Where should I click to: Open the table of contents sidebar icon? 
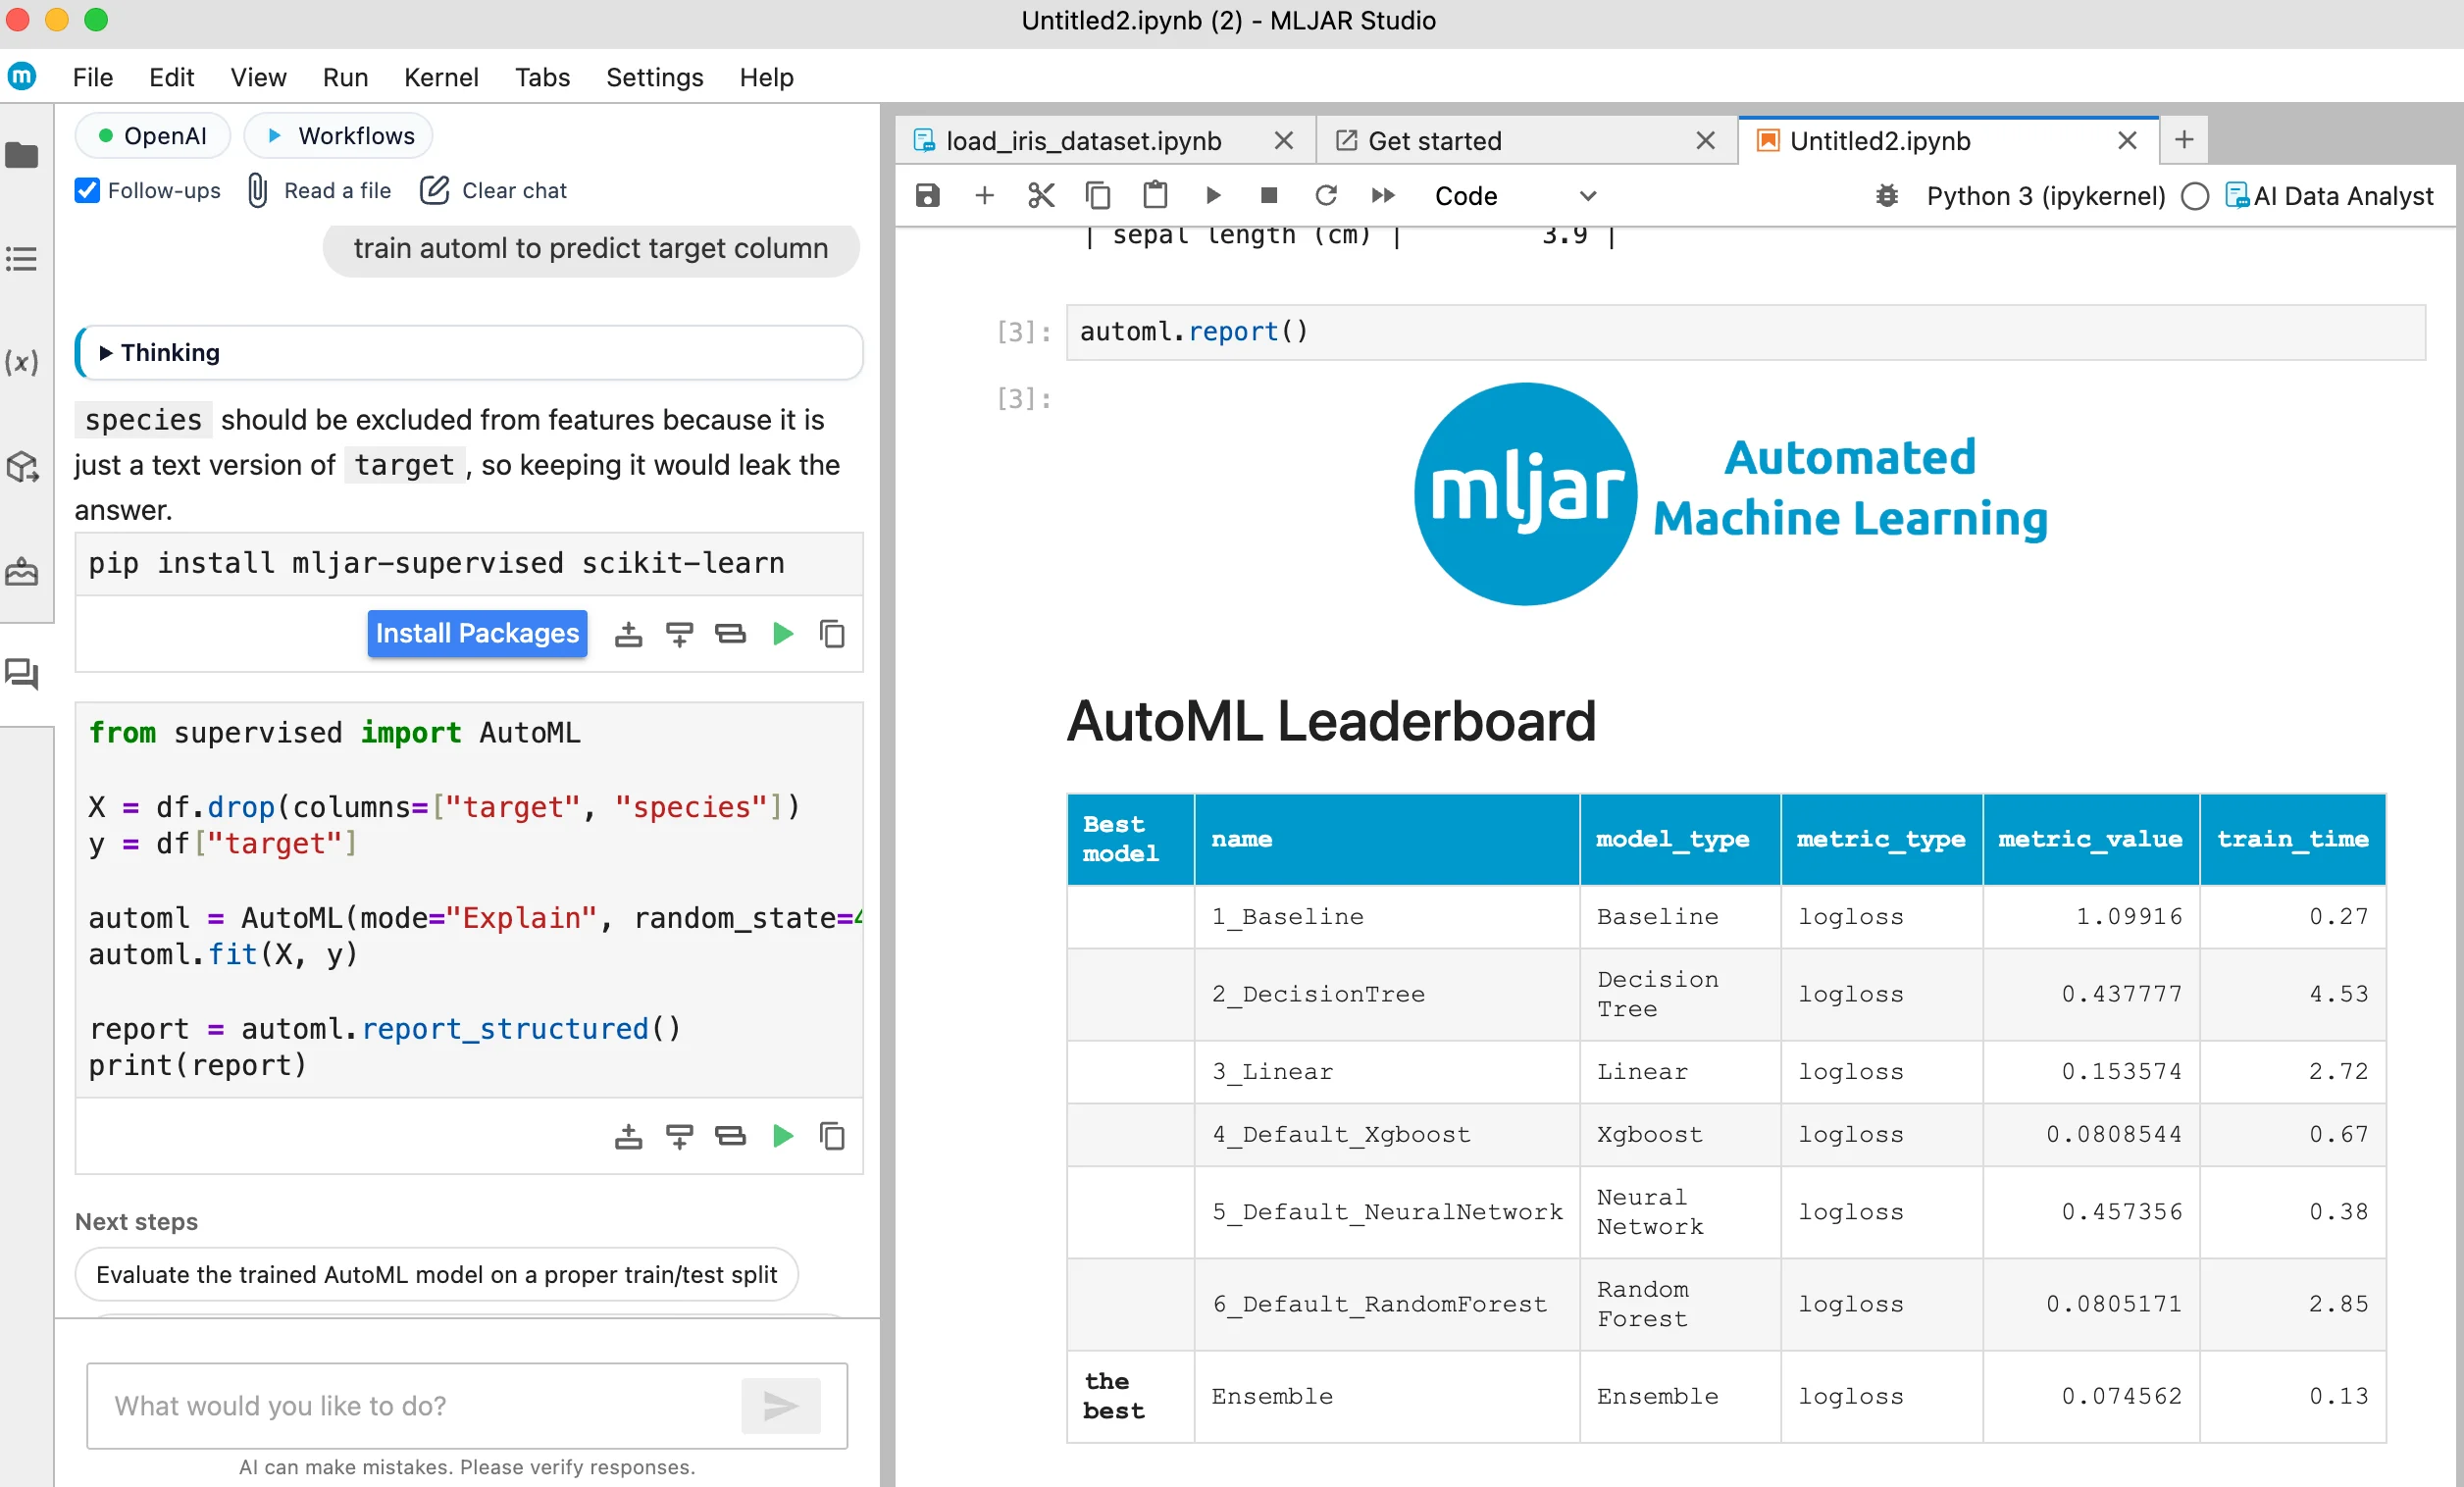(22, 259)
